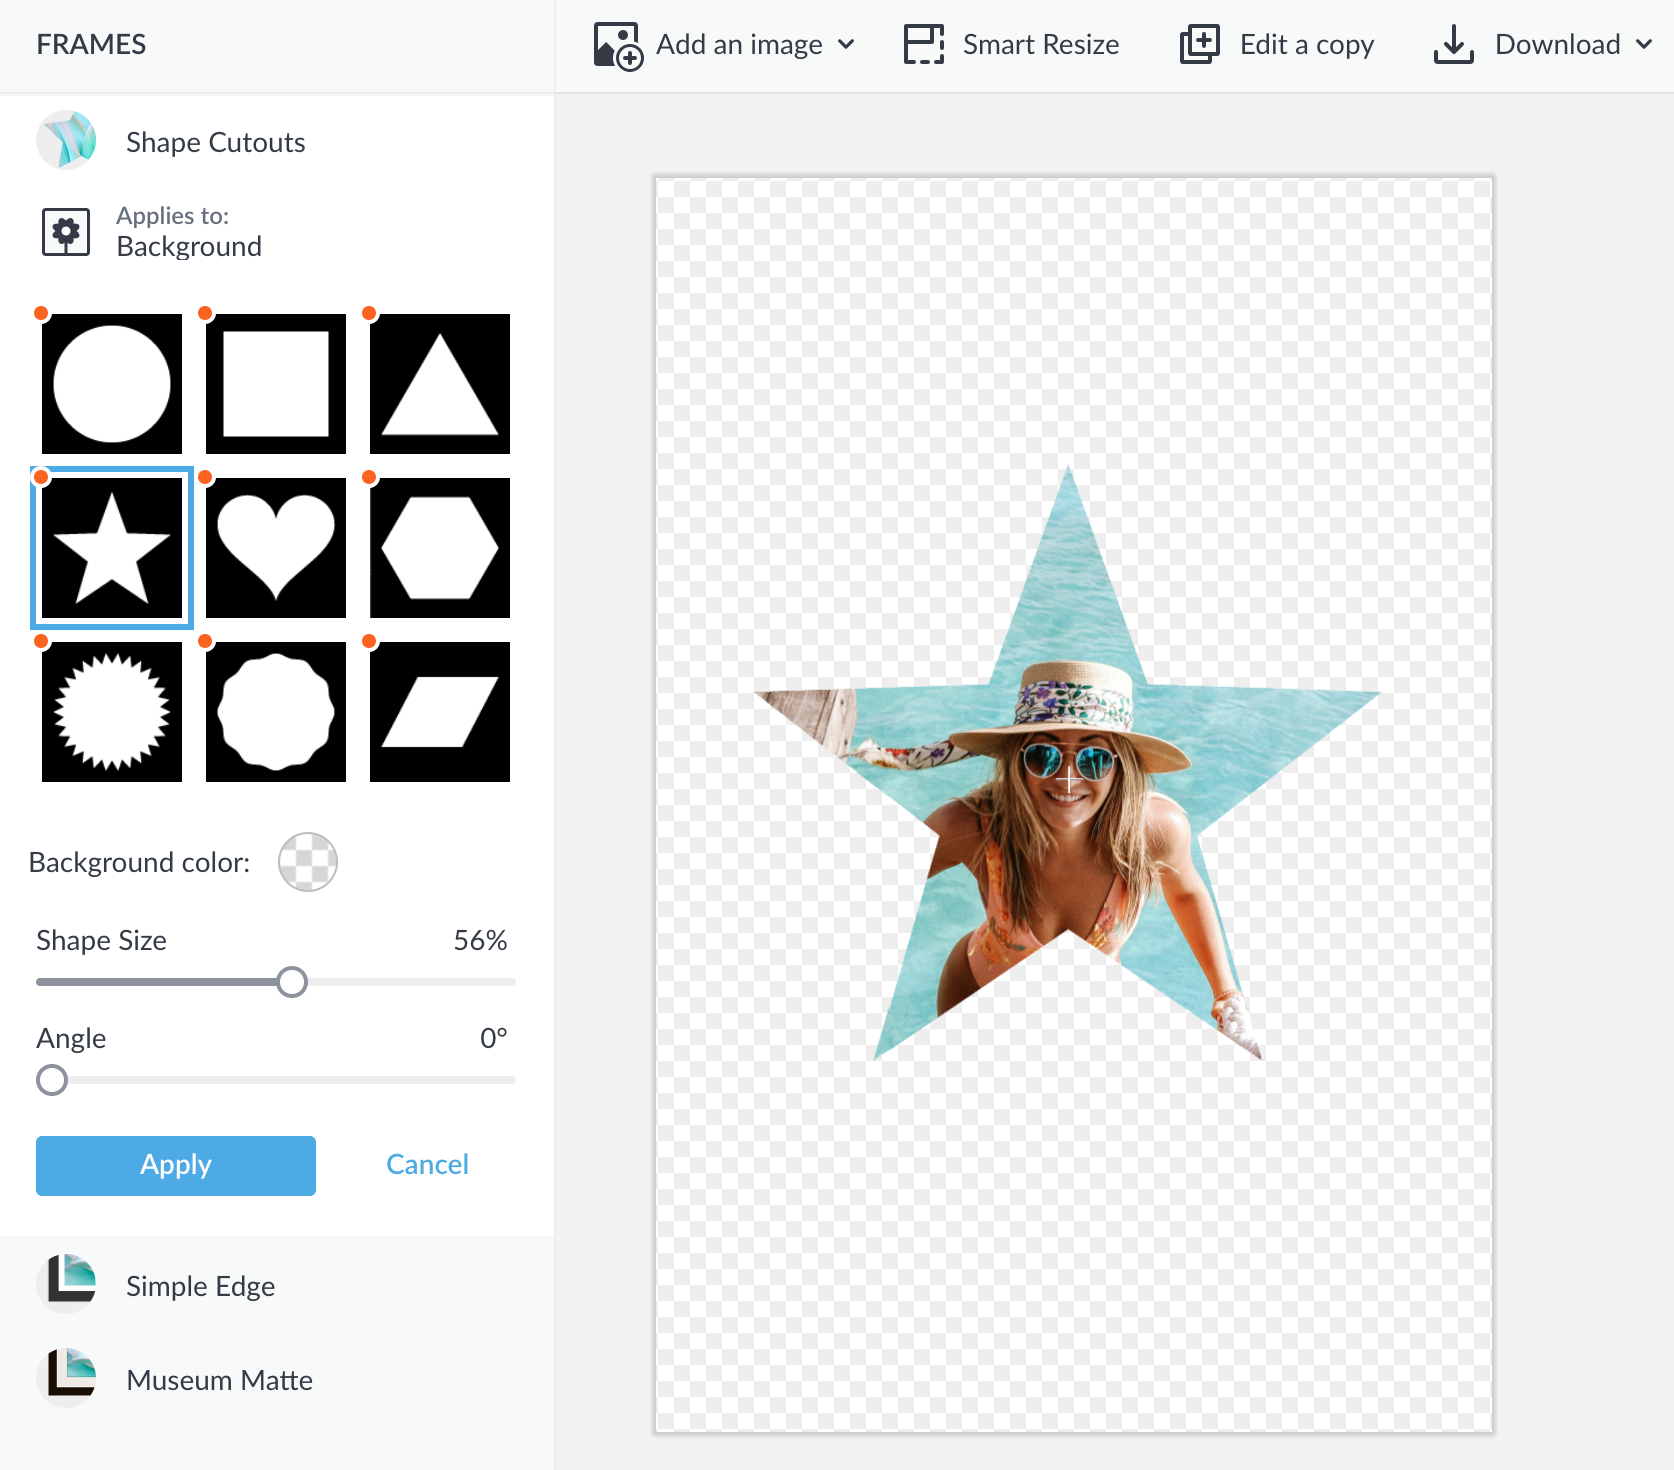Click the 56% Shape Size value
1674x1470 pixels.
[480, 941]
